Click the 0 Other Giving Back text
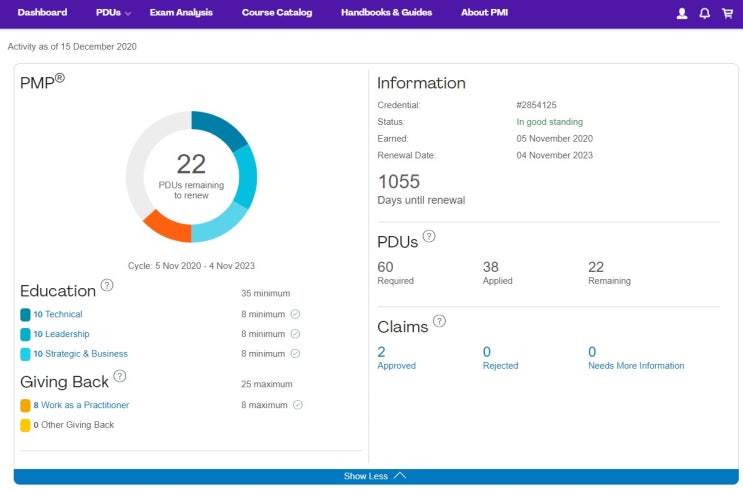Image resolution: width=743 pixels, height=490 pixels. click(x=73, y=425)
